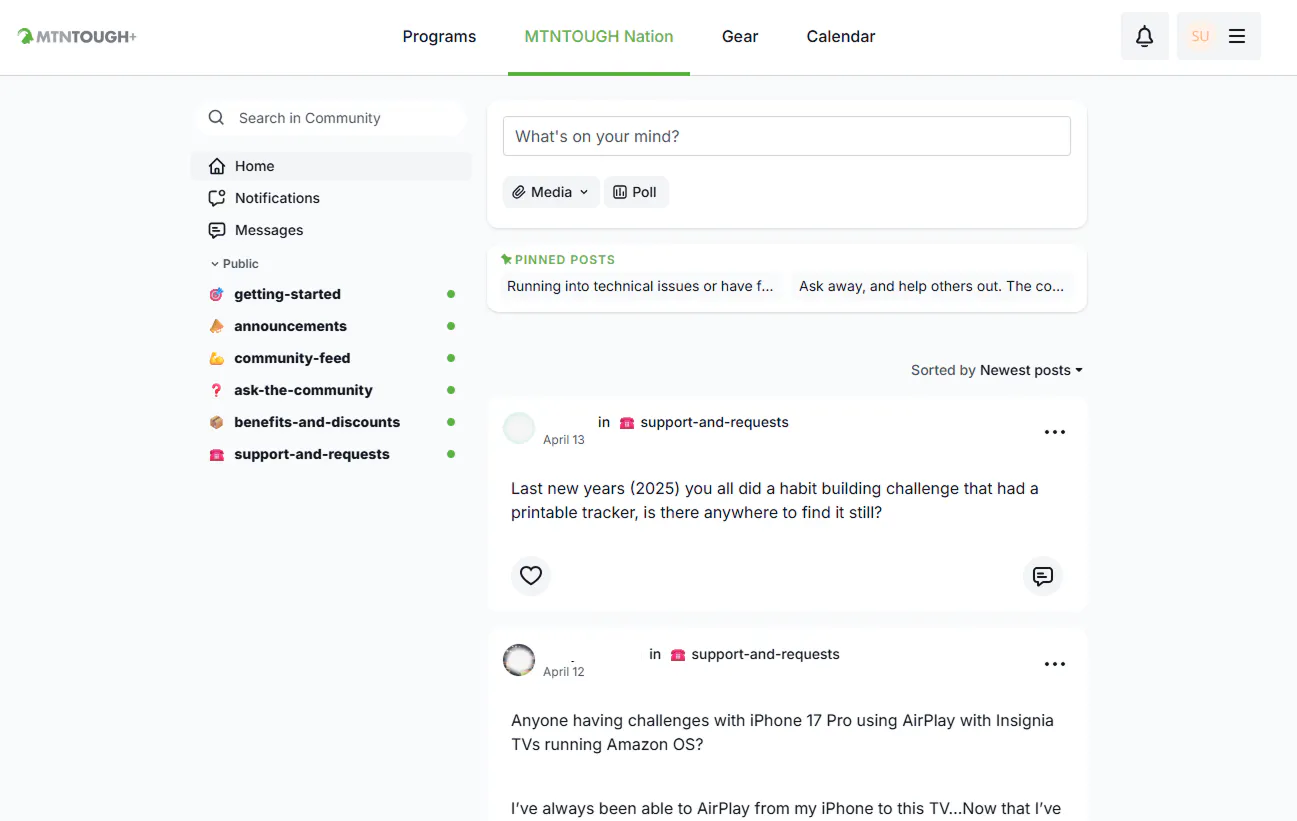Open the Gear tab
Image resolution: width=1297 pixels, height=821 pixels.
click(740, 36)
